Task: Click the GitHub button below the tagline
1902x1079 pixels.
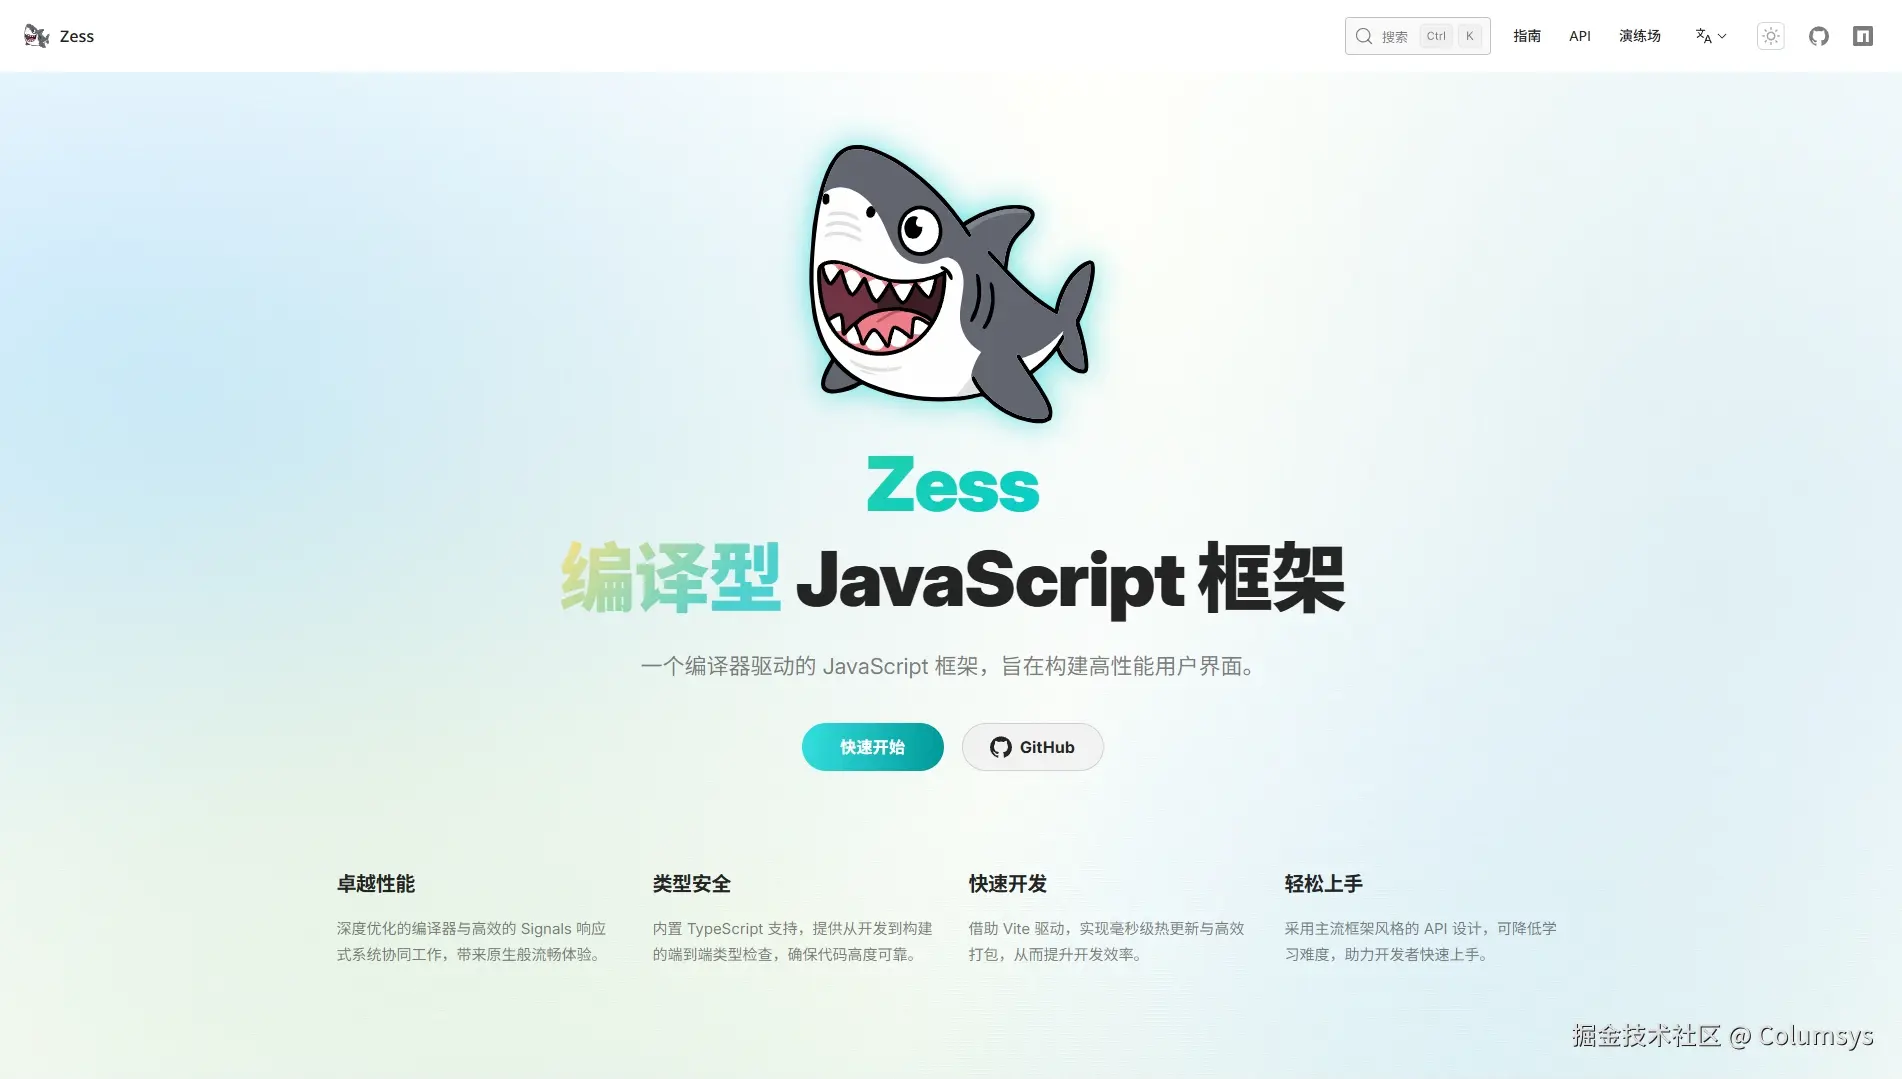Action: [1032, 746]
